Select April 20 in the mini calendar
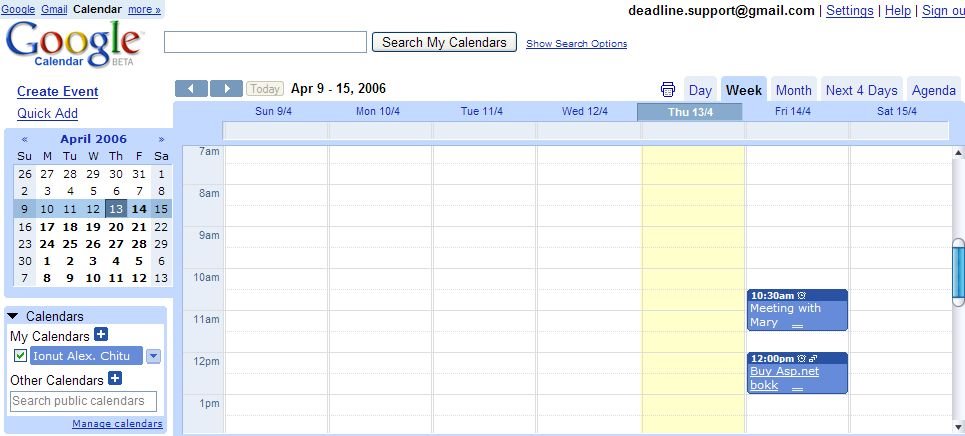Image resolution: width=965 pixels, height=436 pixels. (116, 227)
